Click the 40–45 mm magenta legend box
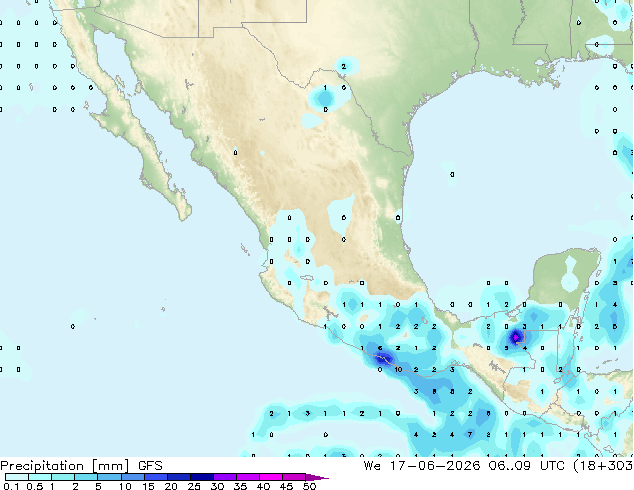 (x=271, y=477)
